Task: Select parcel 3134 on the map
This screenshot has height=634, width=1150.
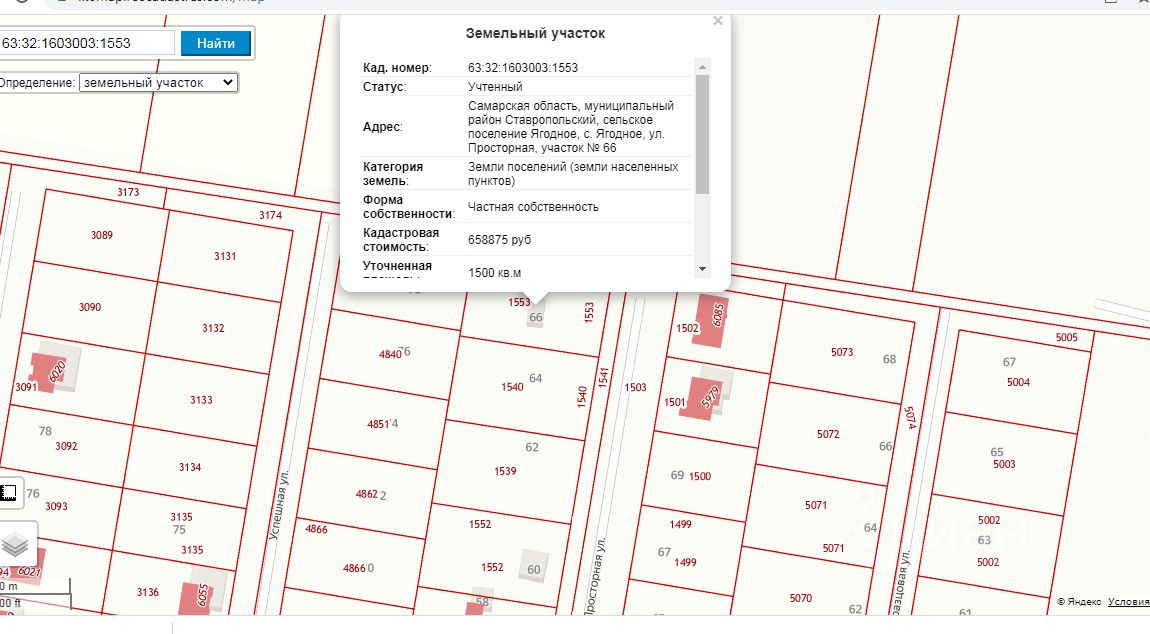Action: click(190, 467)
